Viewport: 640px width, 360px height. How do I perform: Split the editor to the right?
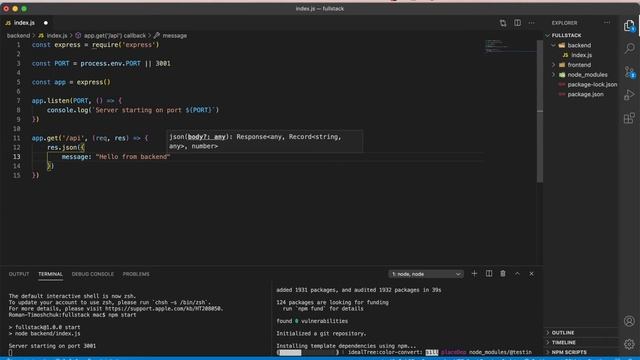pyautogui.click(x=517, y=23)
